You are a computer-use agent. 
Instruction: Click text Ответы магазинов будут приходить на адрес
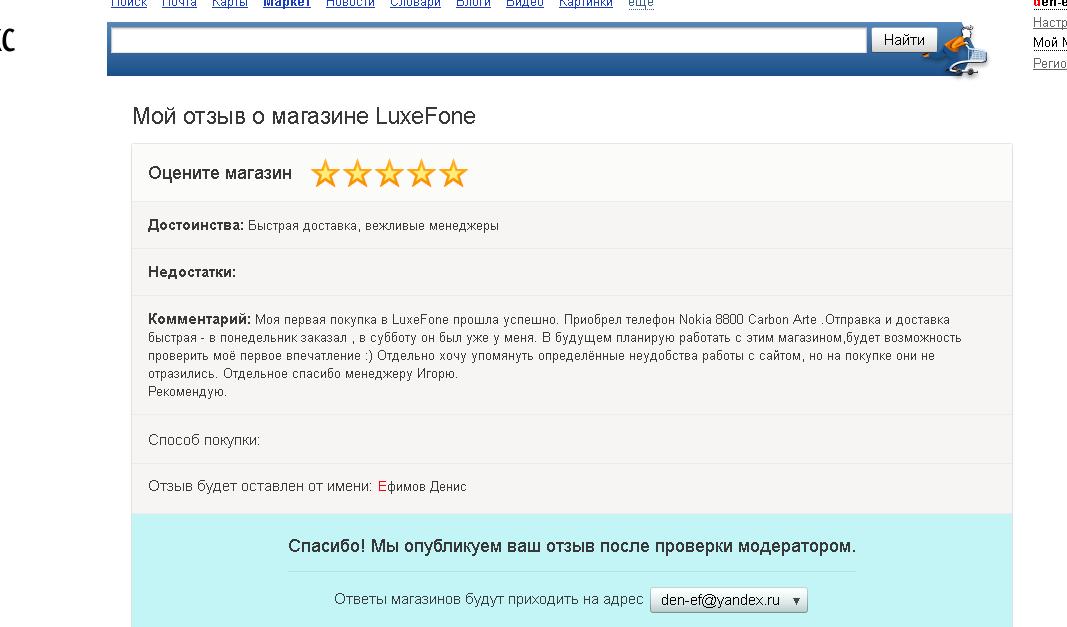(x=489, y=599)
